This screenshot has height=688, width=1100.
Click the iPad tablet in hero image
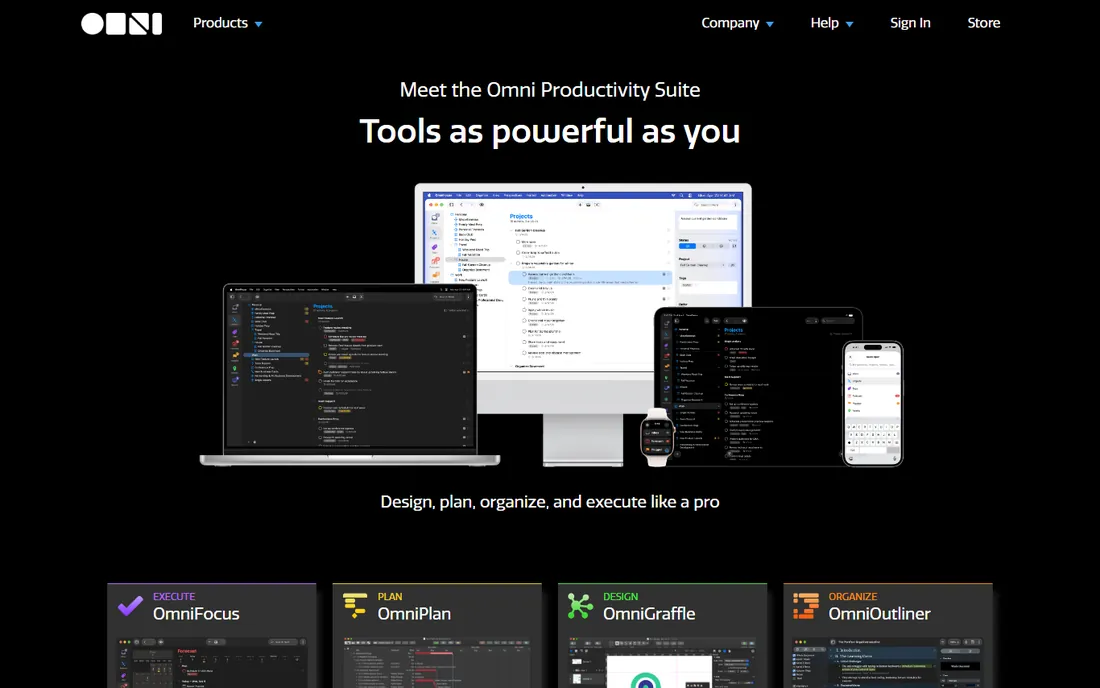click(x=758, y=386)
